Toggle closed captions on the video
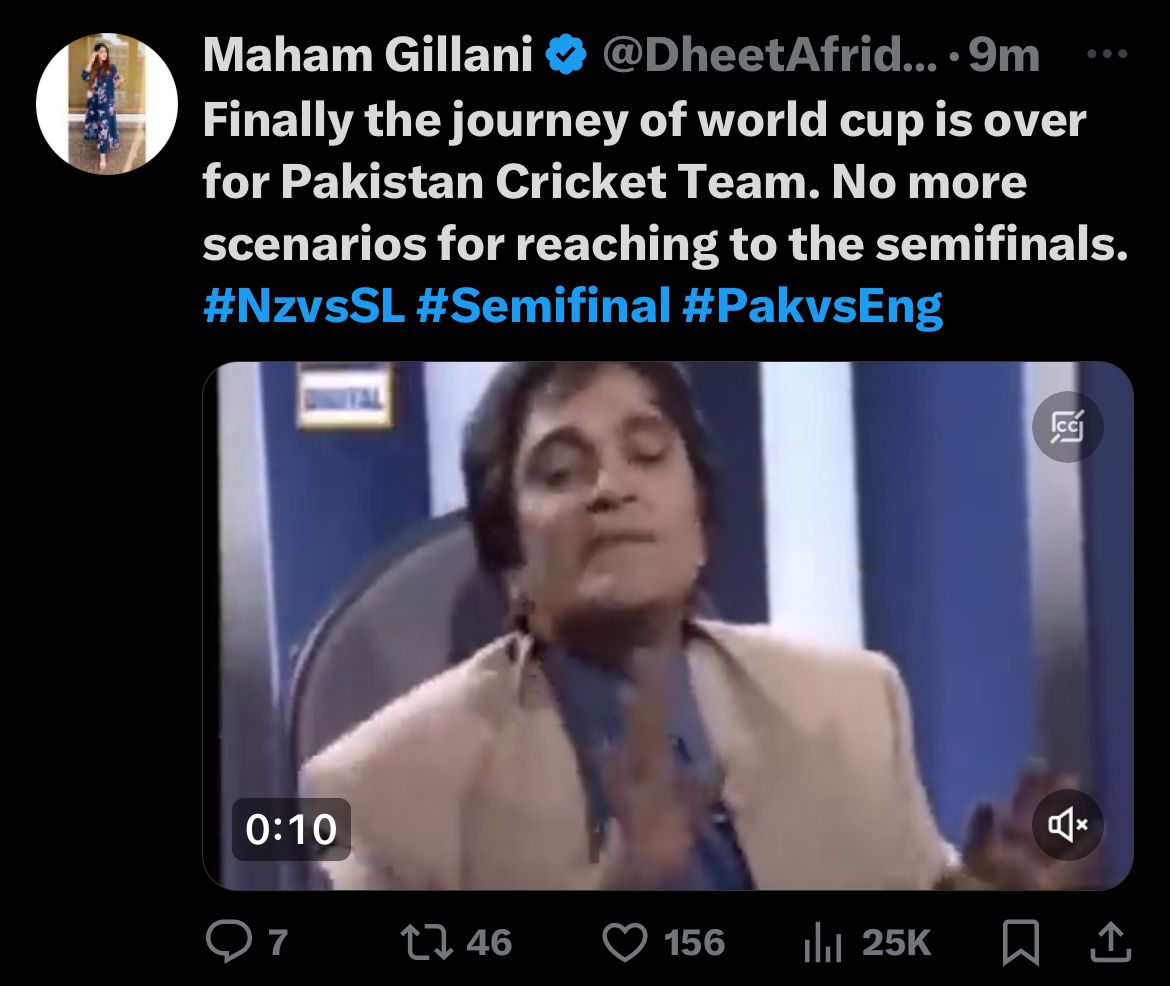The width and height of the screenshot is (1170, 986). [1068, 426]
